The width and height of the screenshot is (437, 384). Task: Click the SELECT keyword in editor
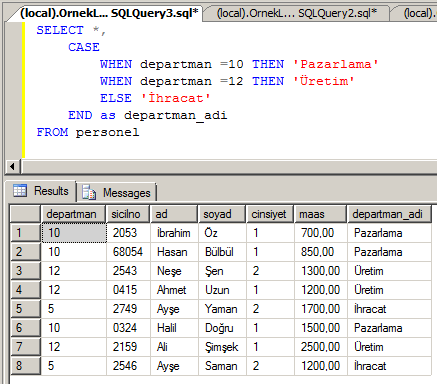(60, 30)
